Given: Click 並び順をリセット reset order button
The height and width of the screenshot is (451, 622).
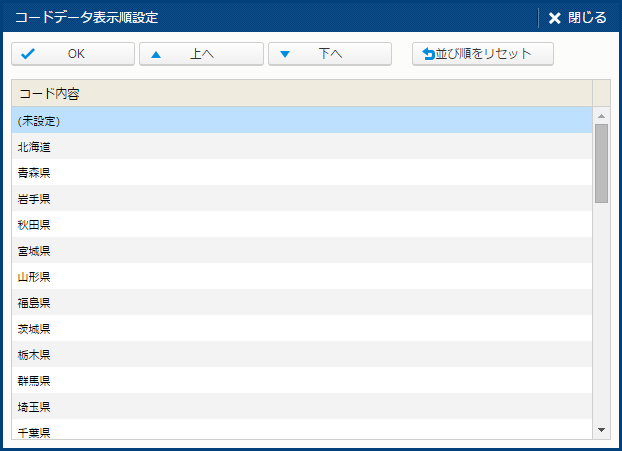Looking at the screenshot, I should click(483, 54).
